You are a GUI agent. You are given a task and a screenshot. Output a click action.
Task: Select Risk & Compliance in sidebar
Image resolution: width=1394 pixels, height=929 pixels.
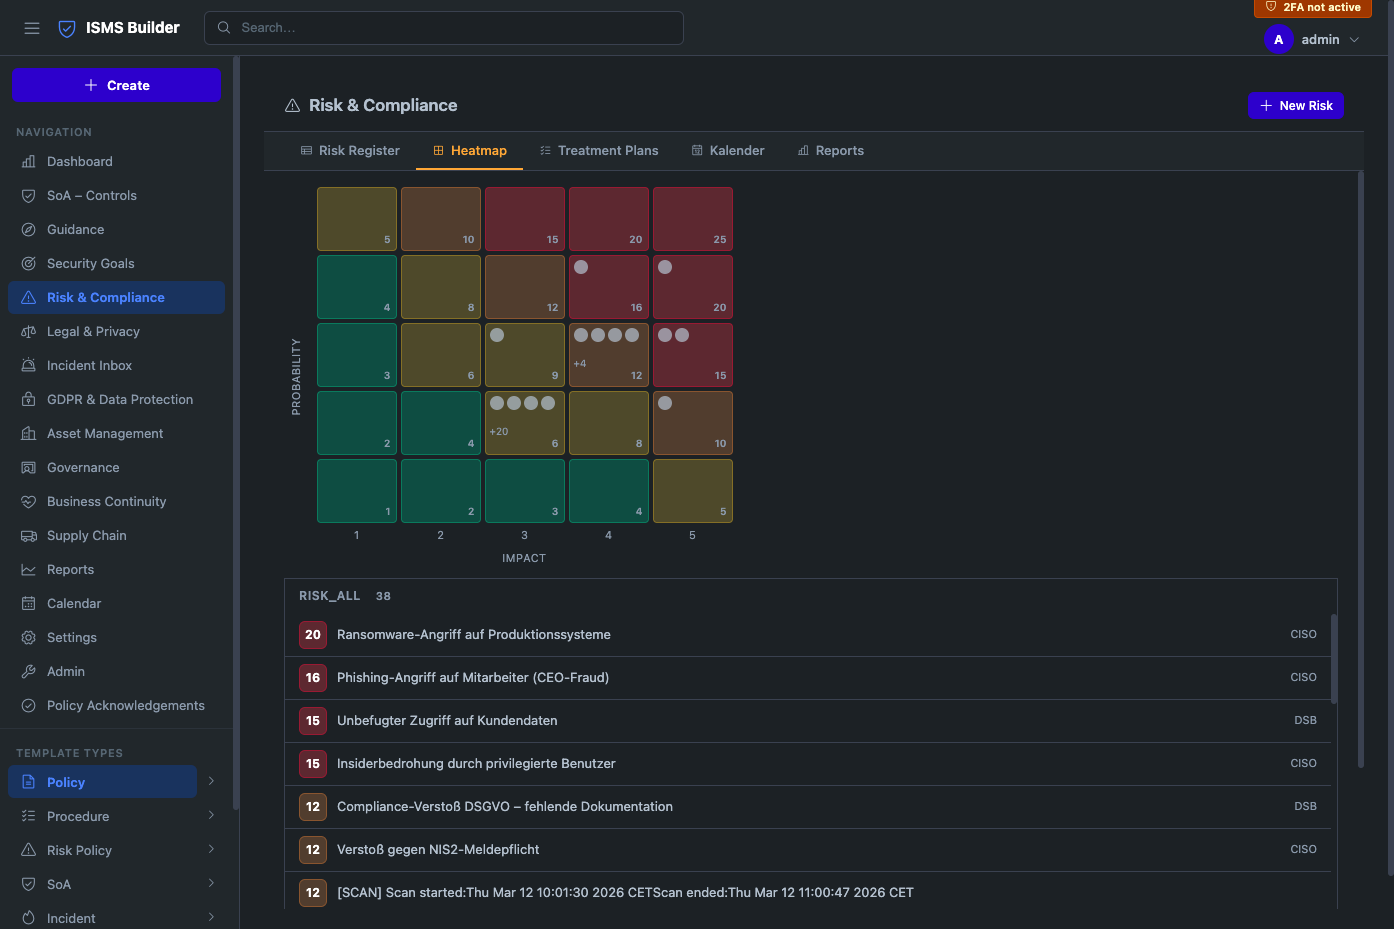point(116,297)
